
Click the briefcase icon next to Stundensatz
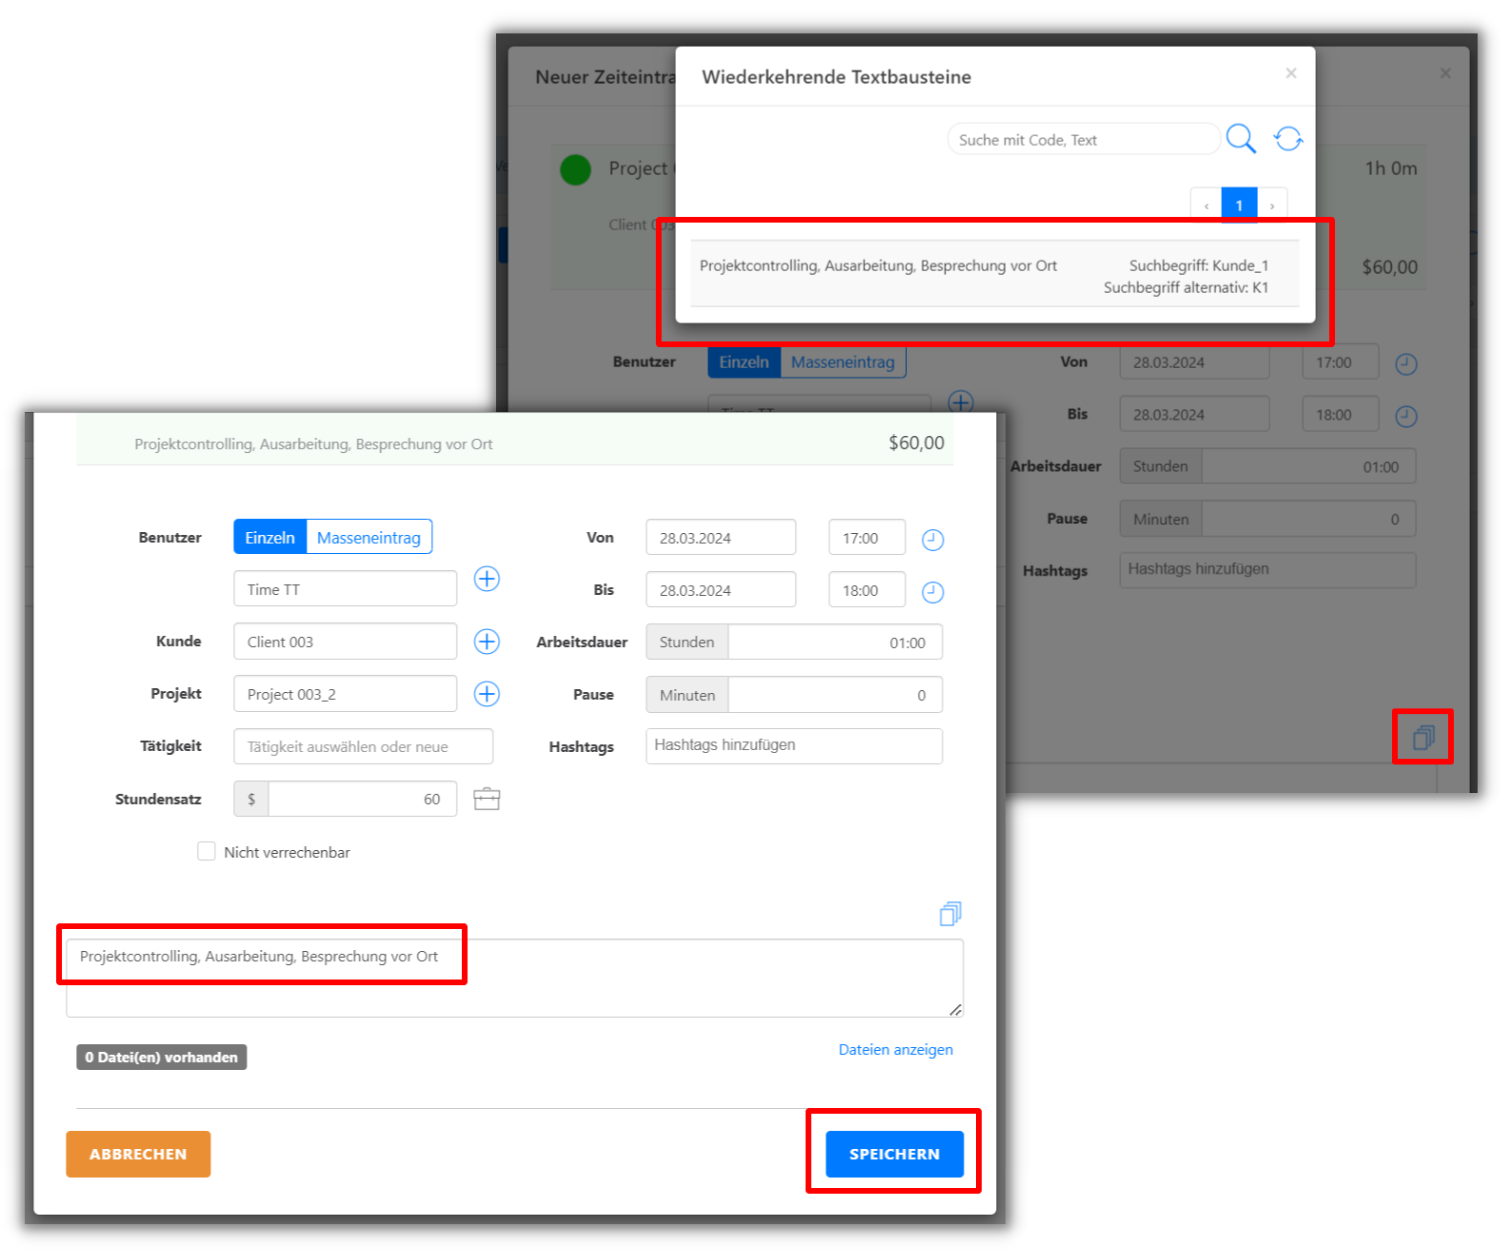coord(487,799)
